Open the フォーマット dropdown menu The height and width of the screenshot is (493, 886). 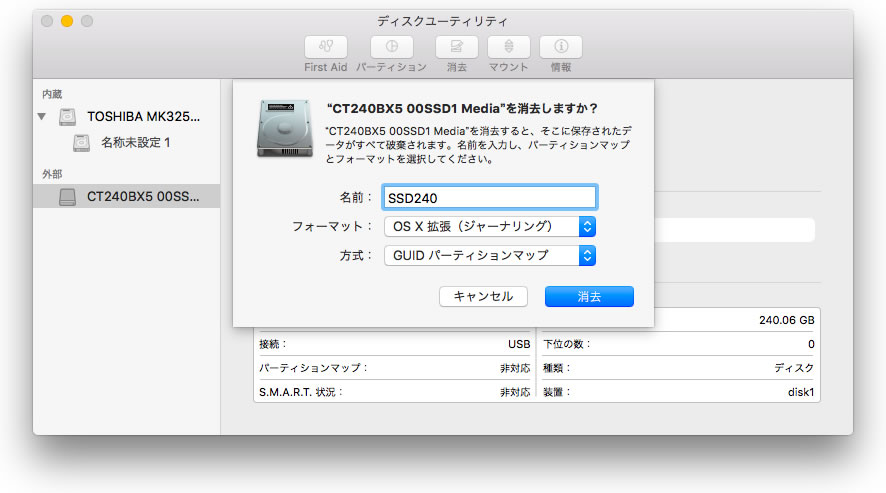pos(490,226)
